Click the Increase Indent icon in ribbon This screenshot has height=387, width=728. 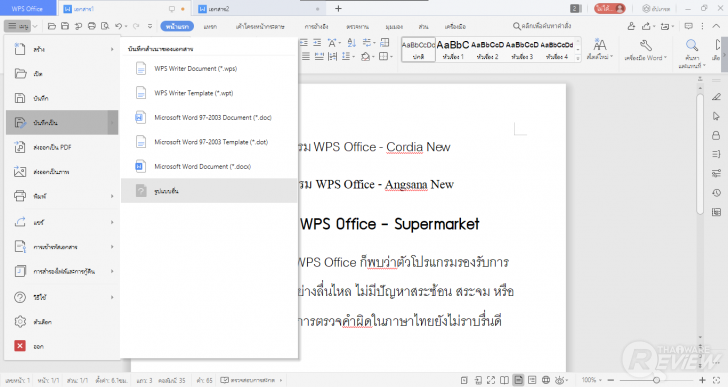[x=317, y=43]
